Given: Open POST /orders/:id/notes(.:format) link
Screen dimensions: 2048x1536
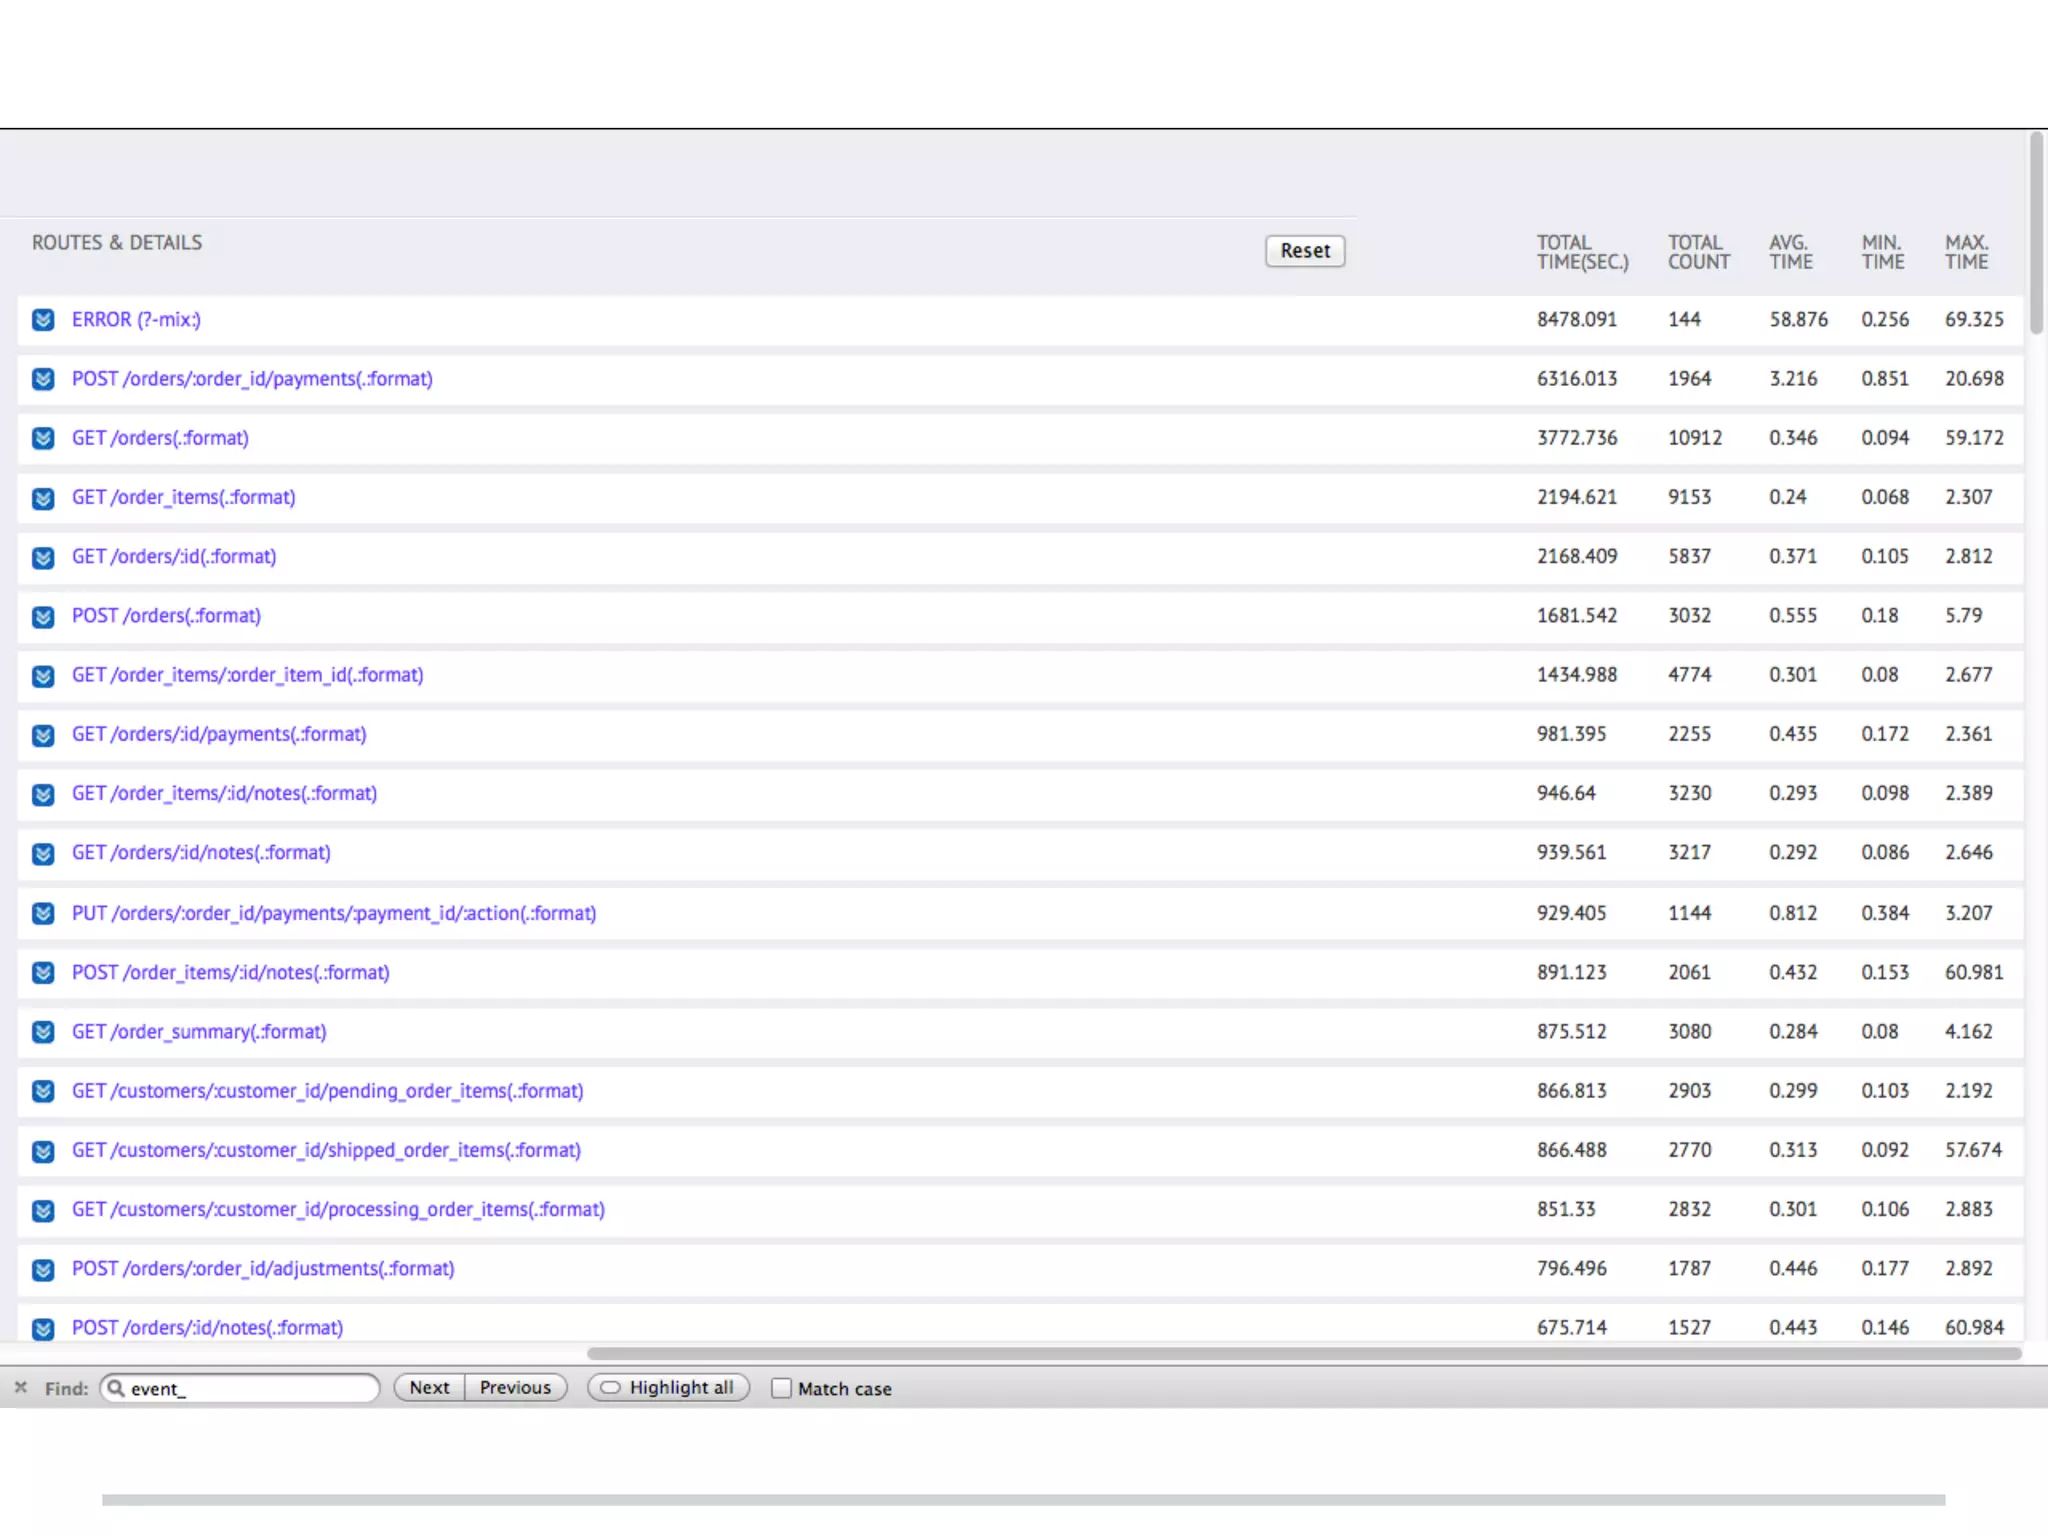Looking at the screenshot, I should point(207,1327).
